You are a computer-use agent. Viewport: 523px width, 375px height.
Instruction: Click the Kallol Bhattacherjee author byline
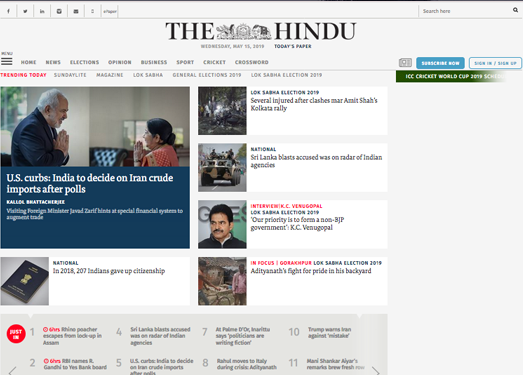click(36, 202)
